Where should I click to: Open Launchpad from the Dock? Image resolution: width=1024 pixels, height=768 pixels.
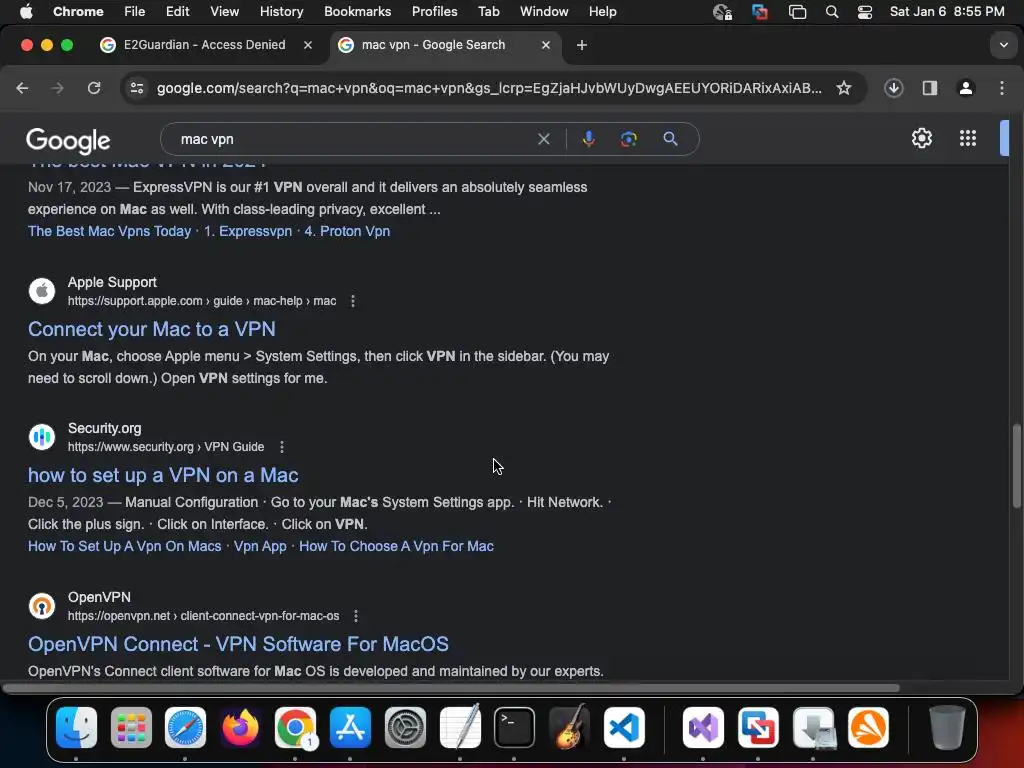pyautogui.click(x=131, y=727)
